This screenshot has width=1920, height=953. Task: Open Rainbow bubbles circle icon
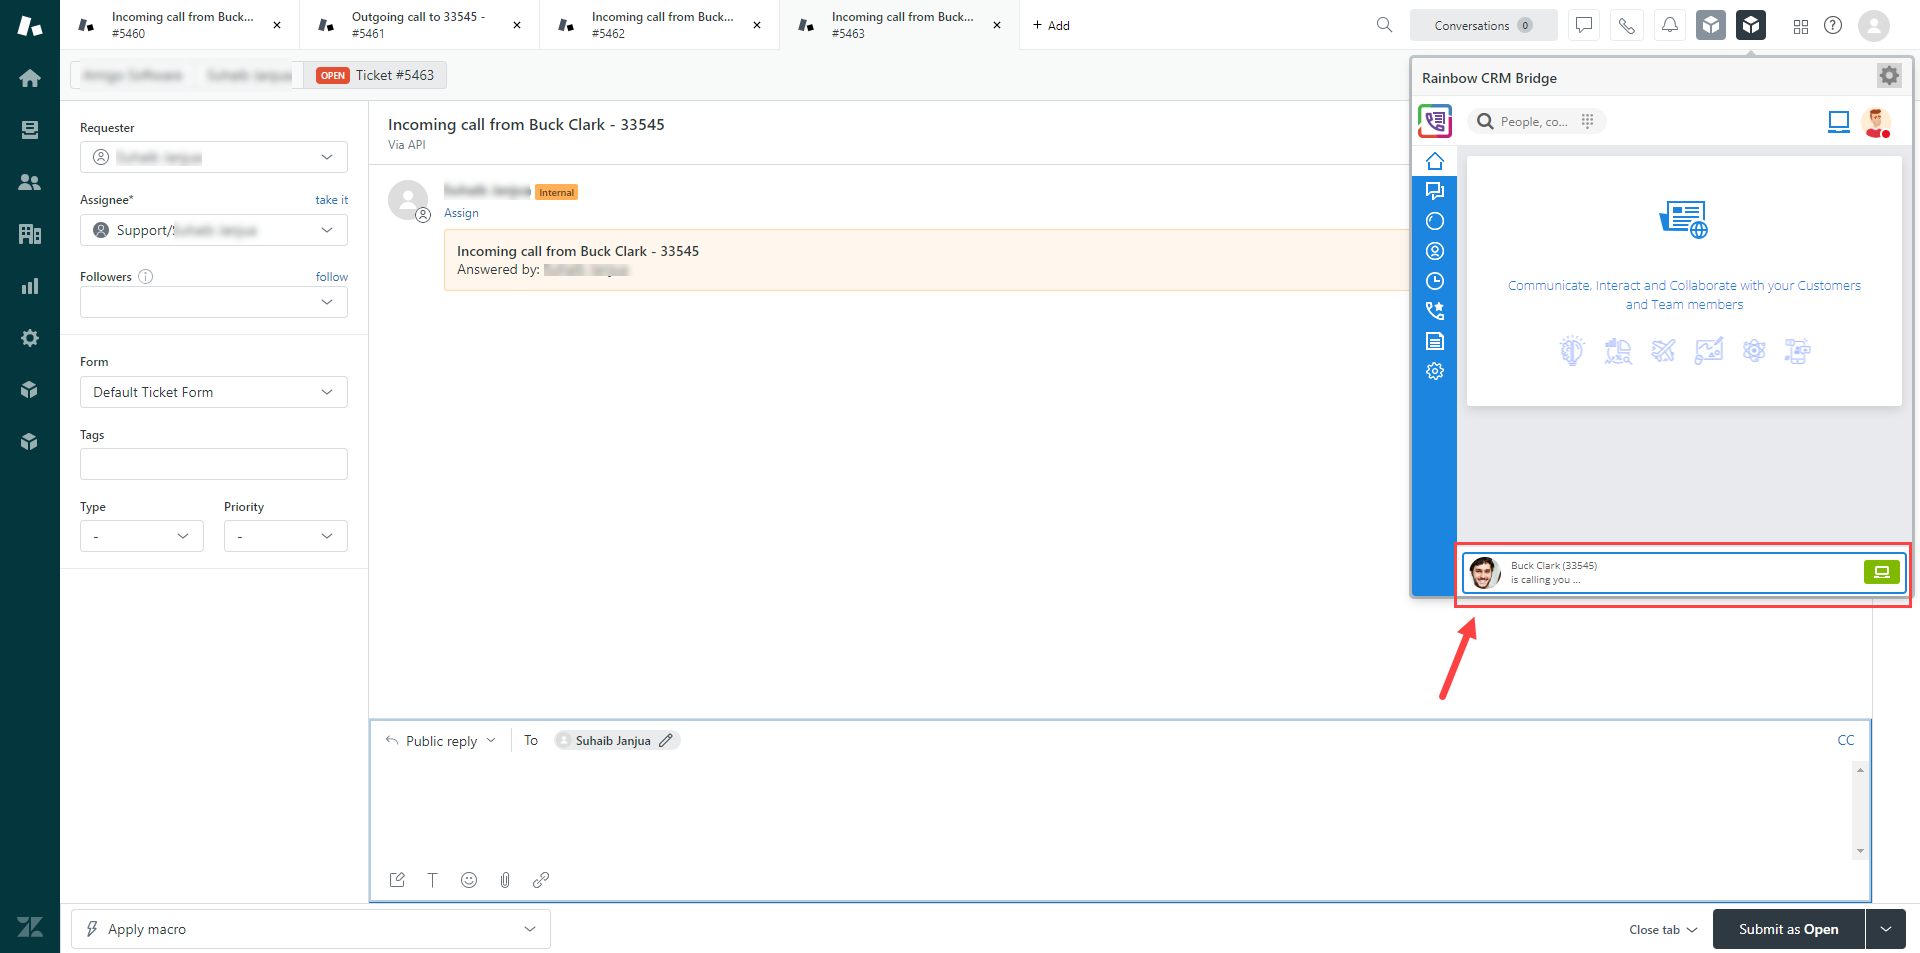pos(1435,221)
